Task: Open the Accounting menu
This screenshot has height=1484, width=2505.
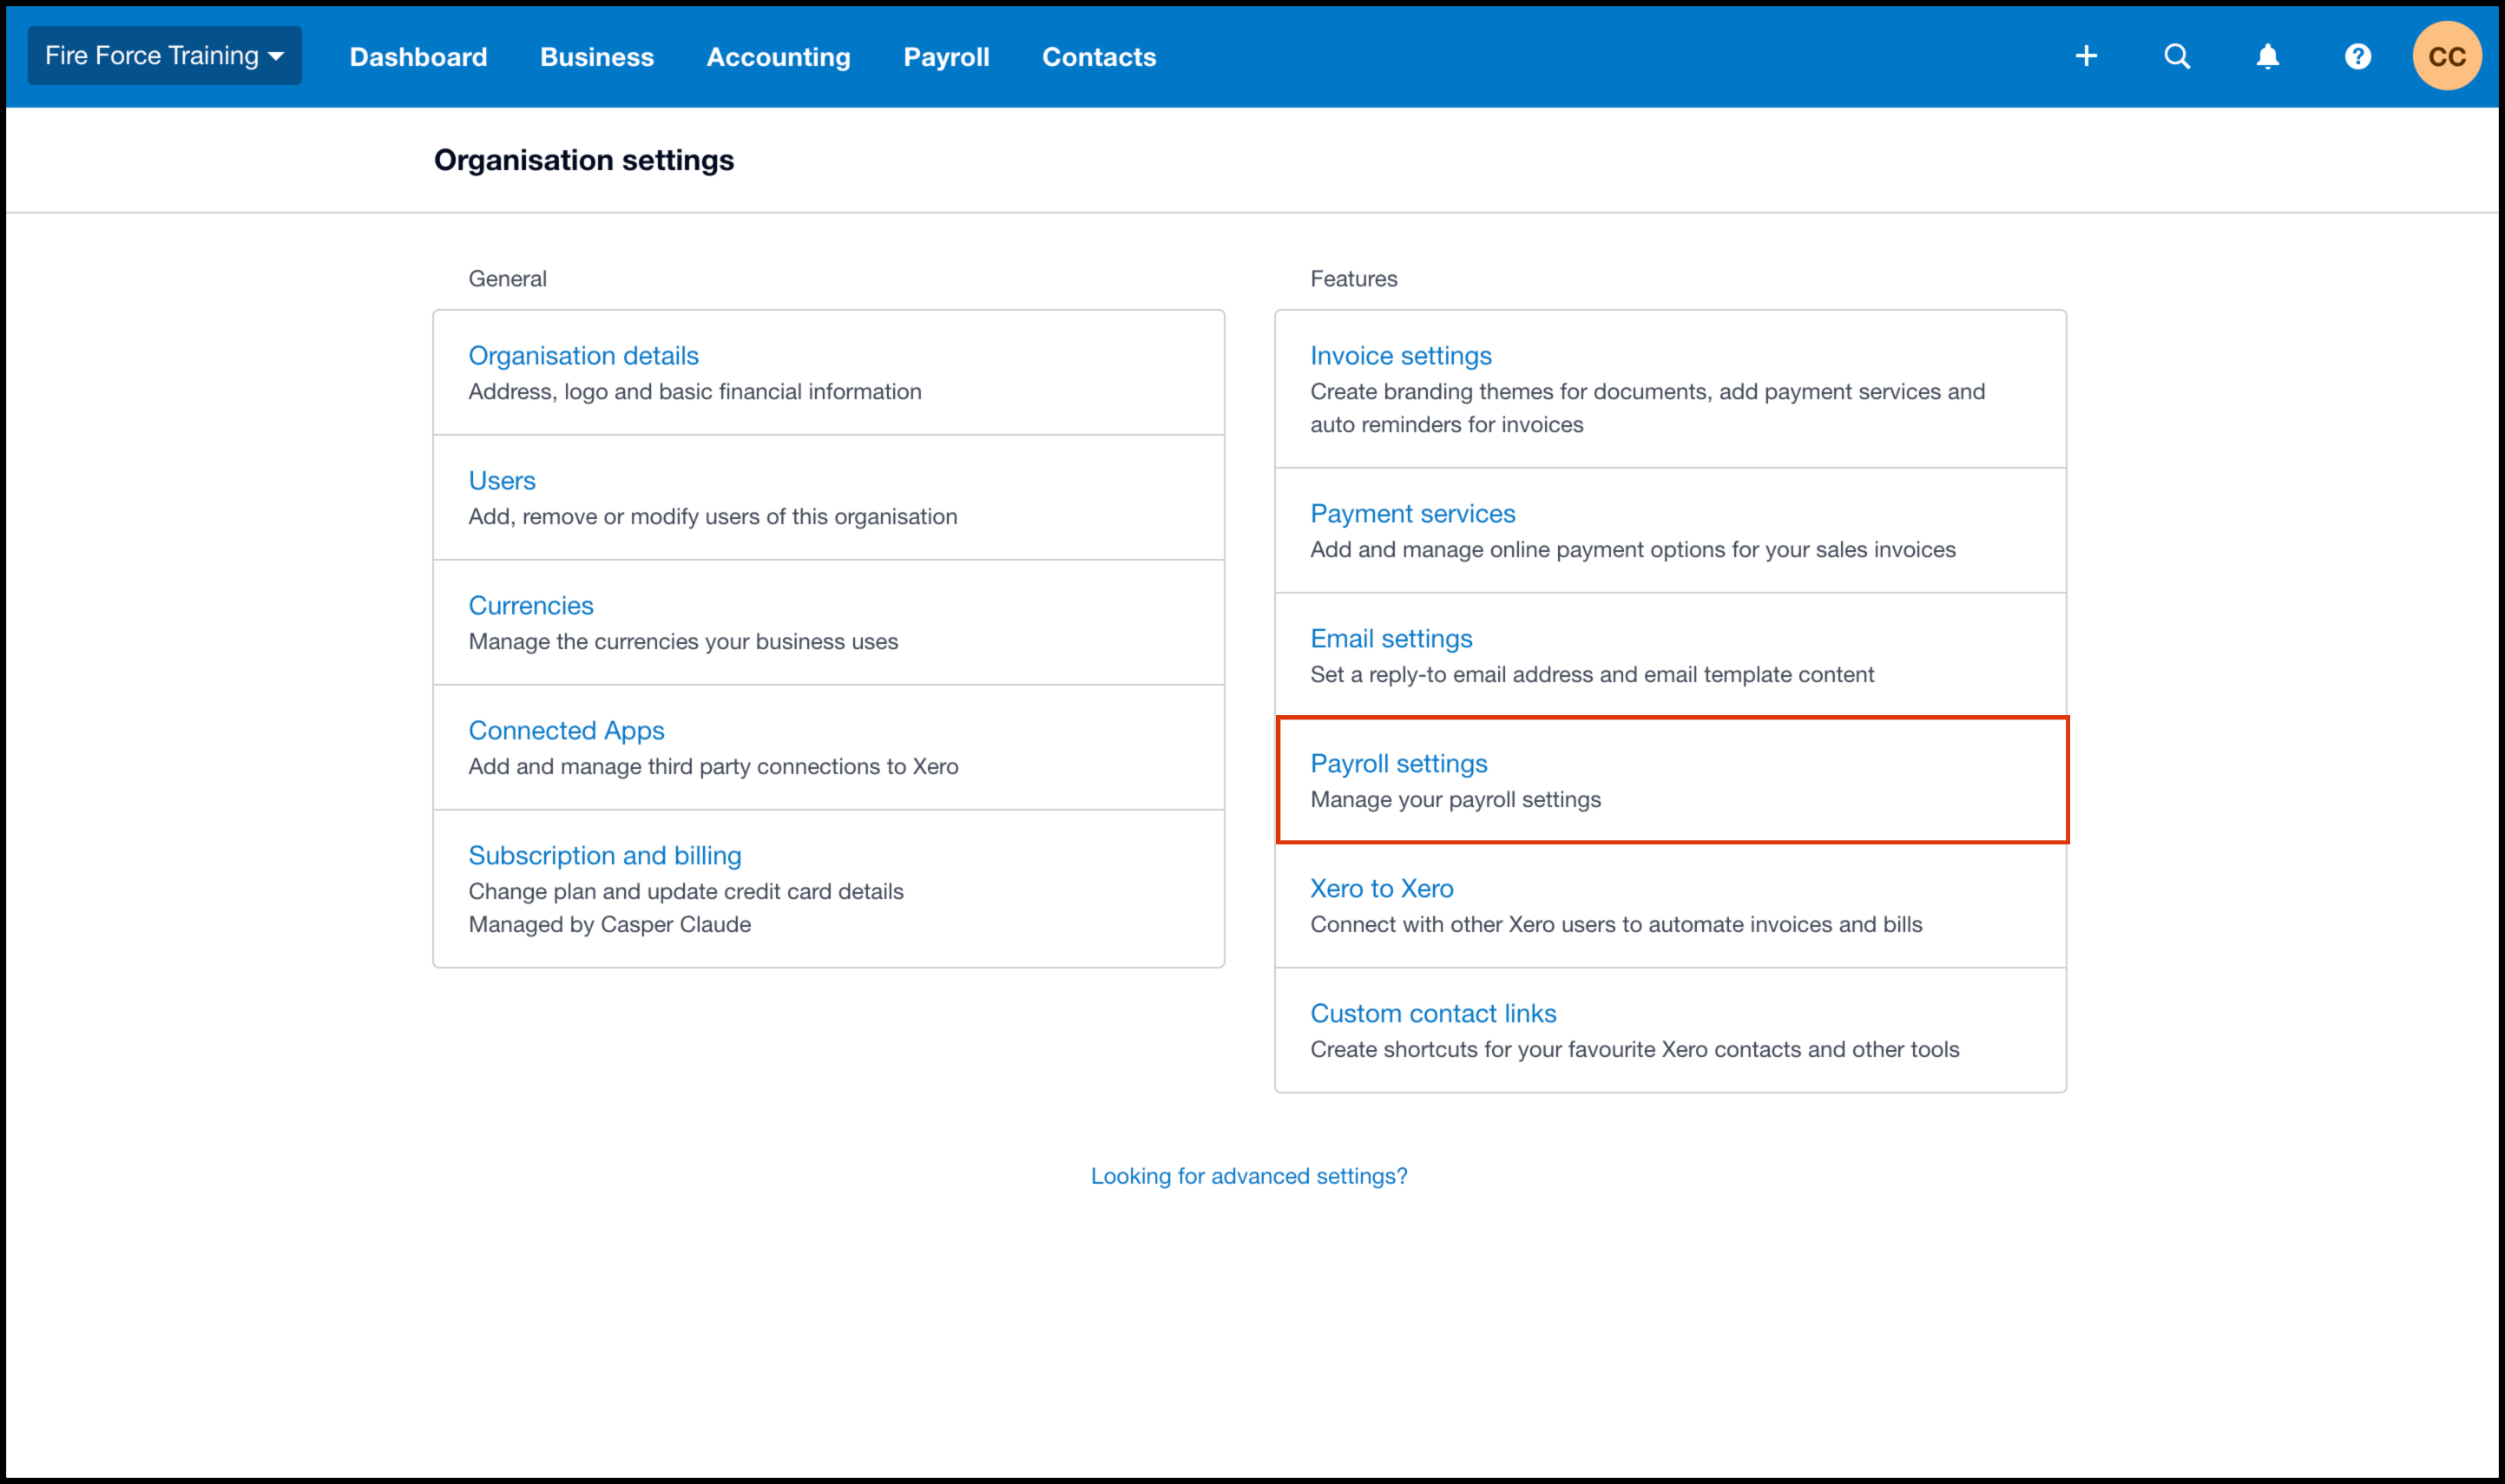Action: click(778, 57)
